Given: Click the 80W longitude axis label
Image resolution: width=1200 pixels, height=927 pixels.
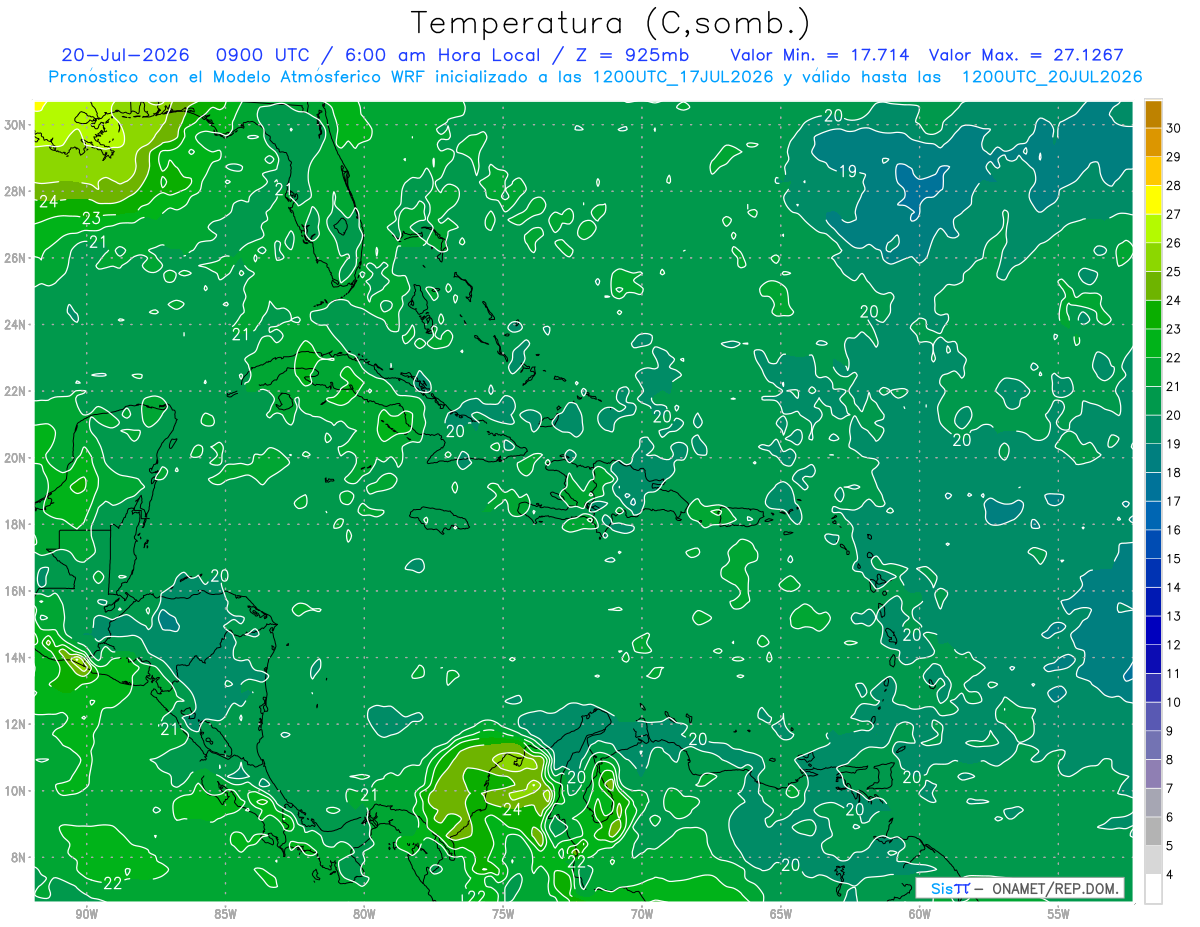Looking at the screenshot, I should [364, 915].
